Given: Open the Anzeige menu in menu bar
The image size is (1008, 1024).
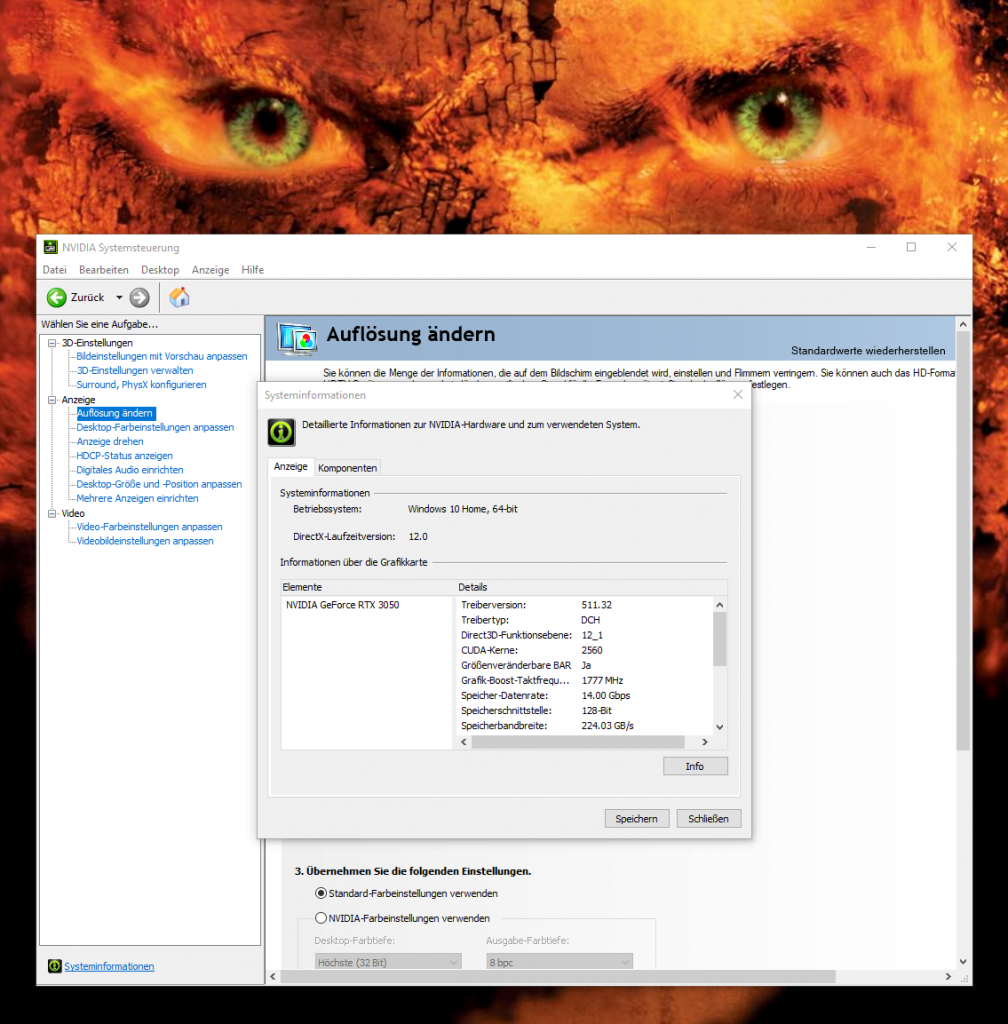Looking at the screenshot, I should pos(210,270).
